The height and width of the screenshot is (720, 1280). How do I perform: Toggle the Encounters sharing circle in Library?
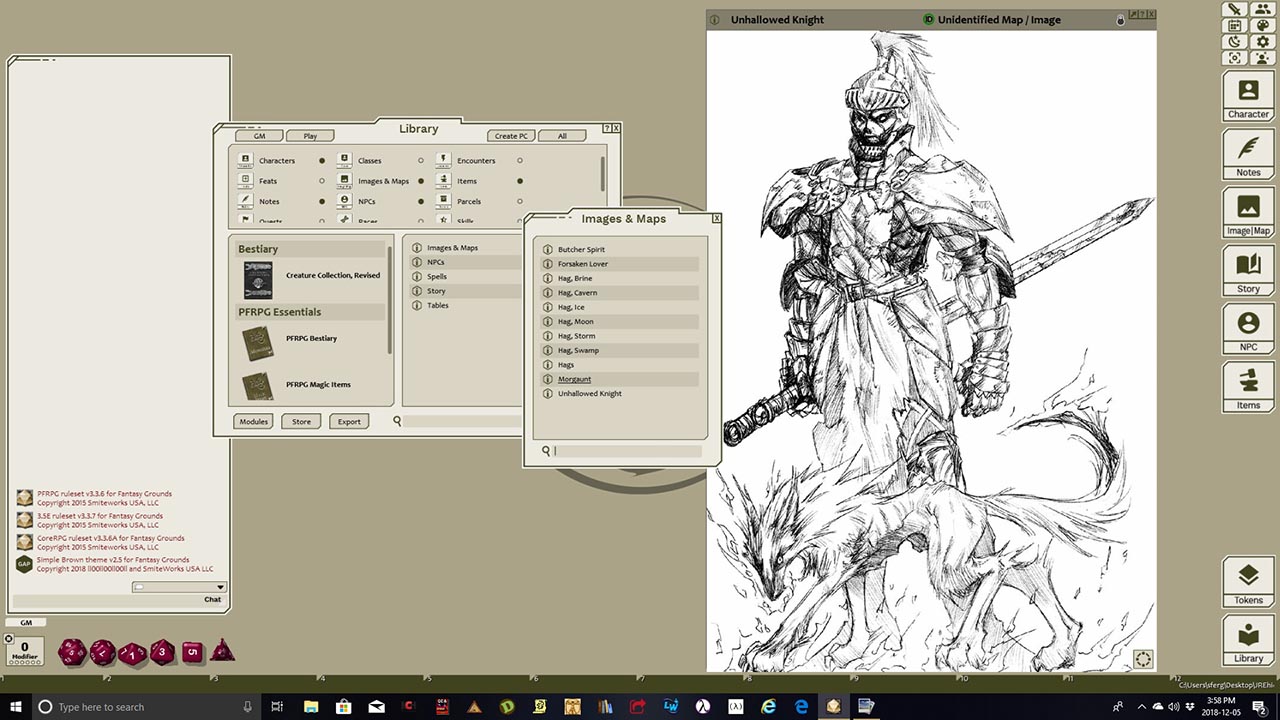point(519,160)
